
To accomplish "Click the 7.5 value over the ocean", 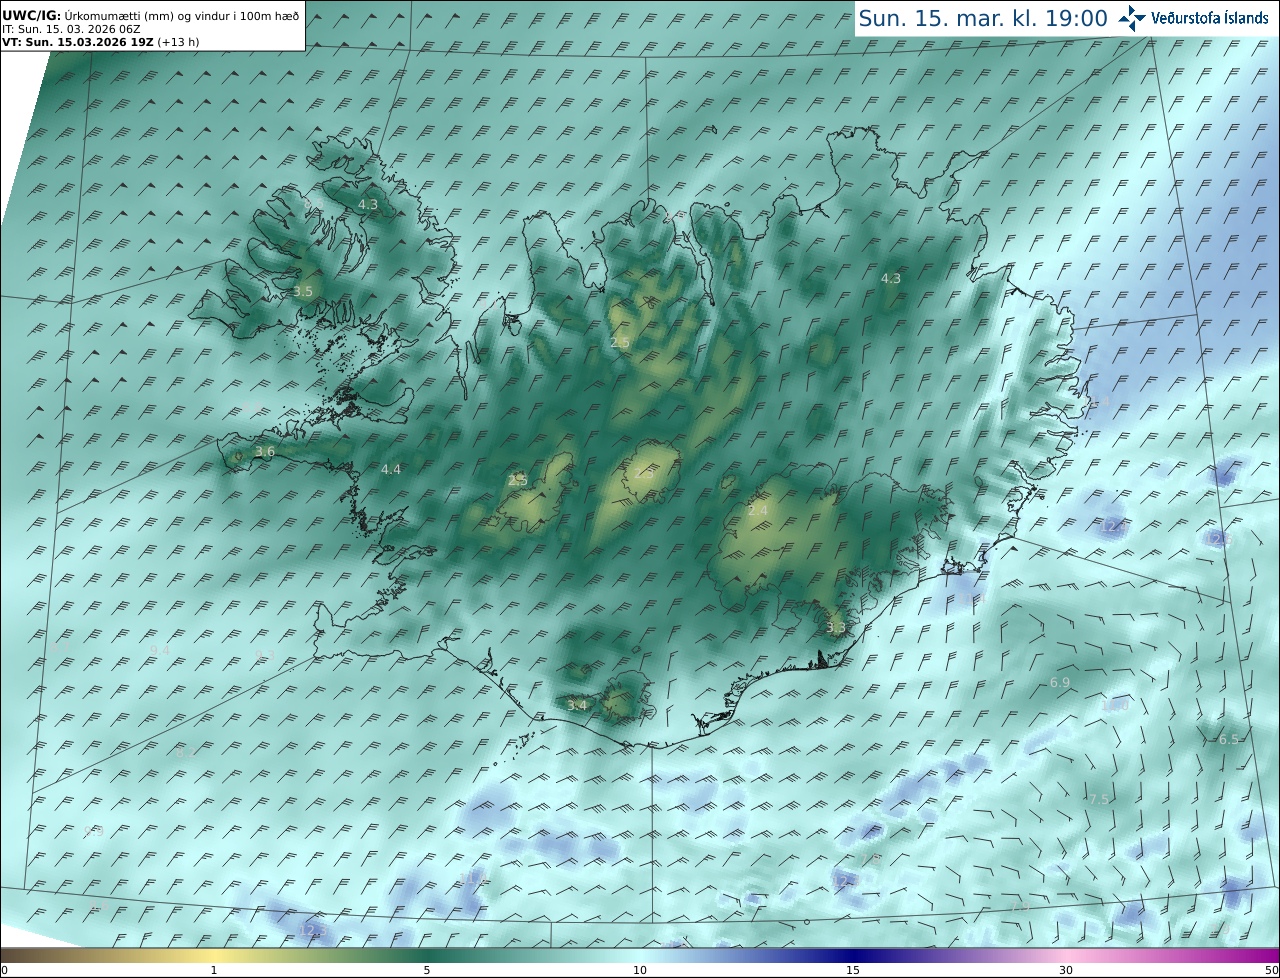I will [x=1099, y=799].
